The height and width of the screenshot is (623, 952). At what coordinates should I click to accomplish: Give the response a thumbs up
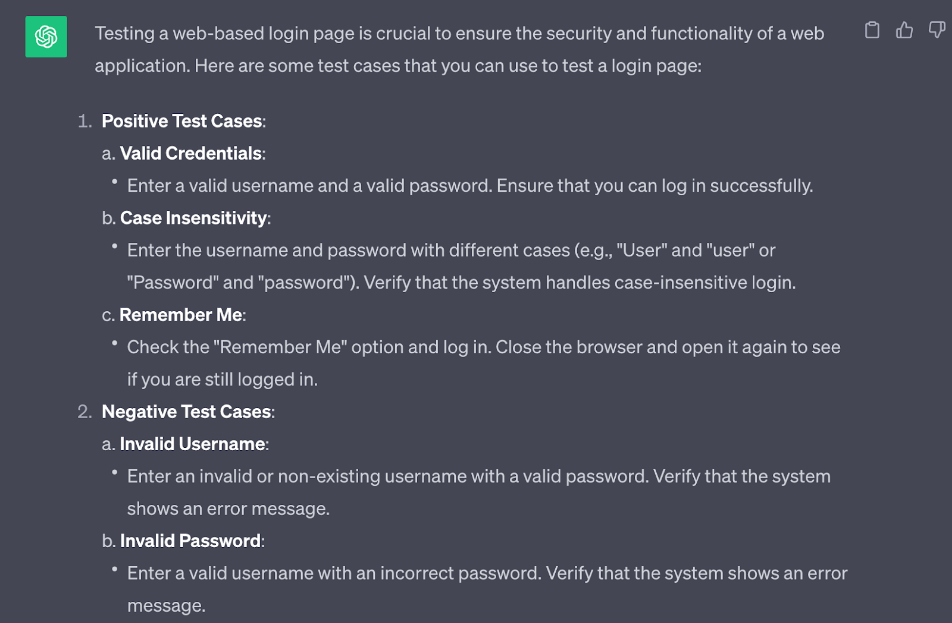coord(904,30)
